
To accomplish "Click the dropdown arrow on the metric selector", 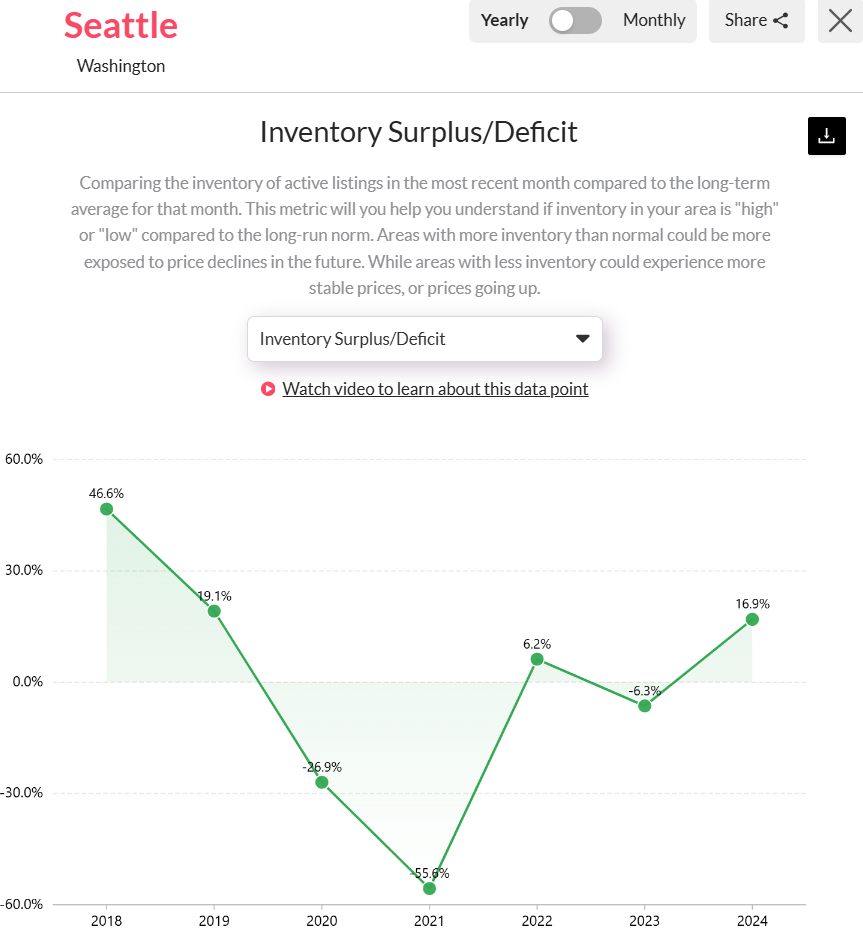I will tap(582, 339).
